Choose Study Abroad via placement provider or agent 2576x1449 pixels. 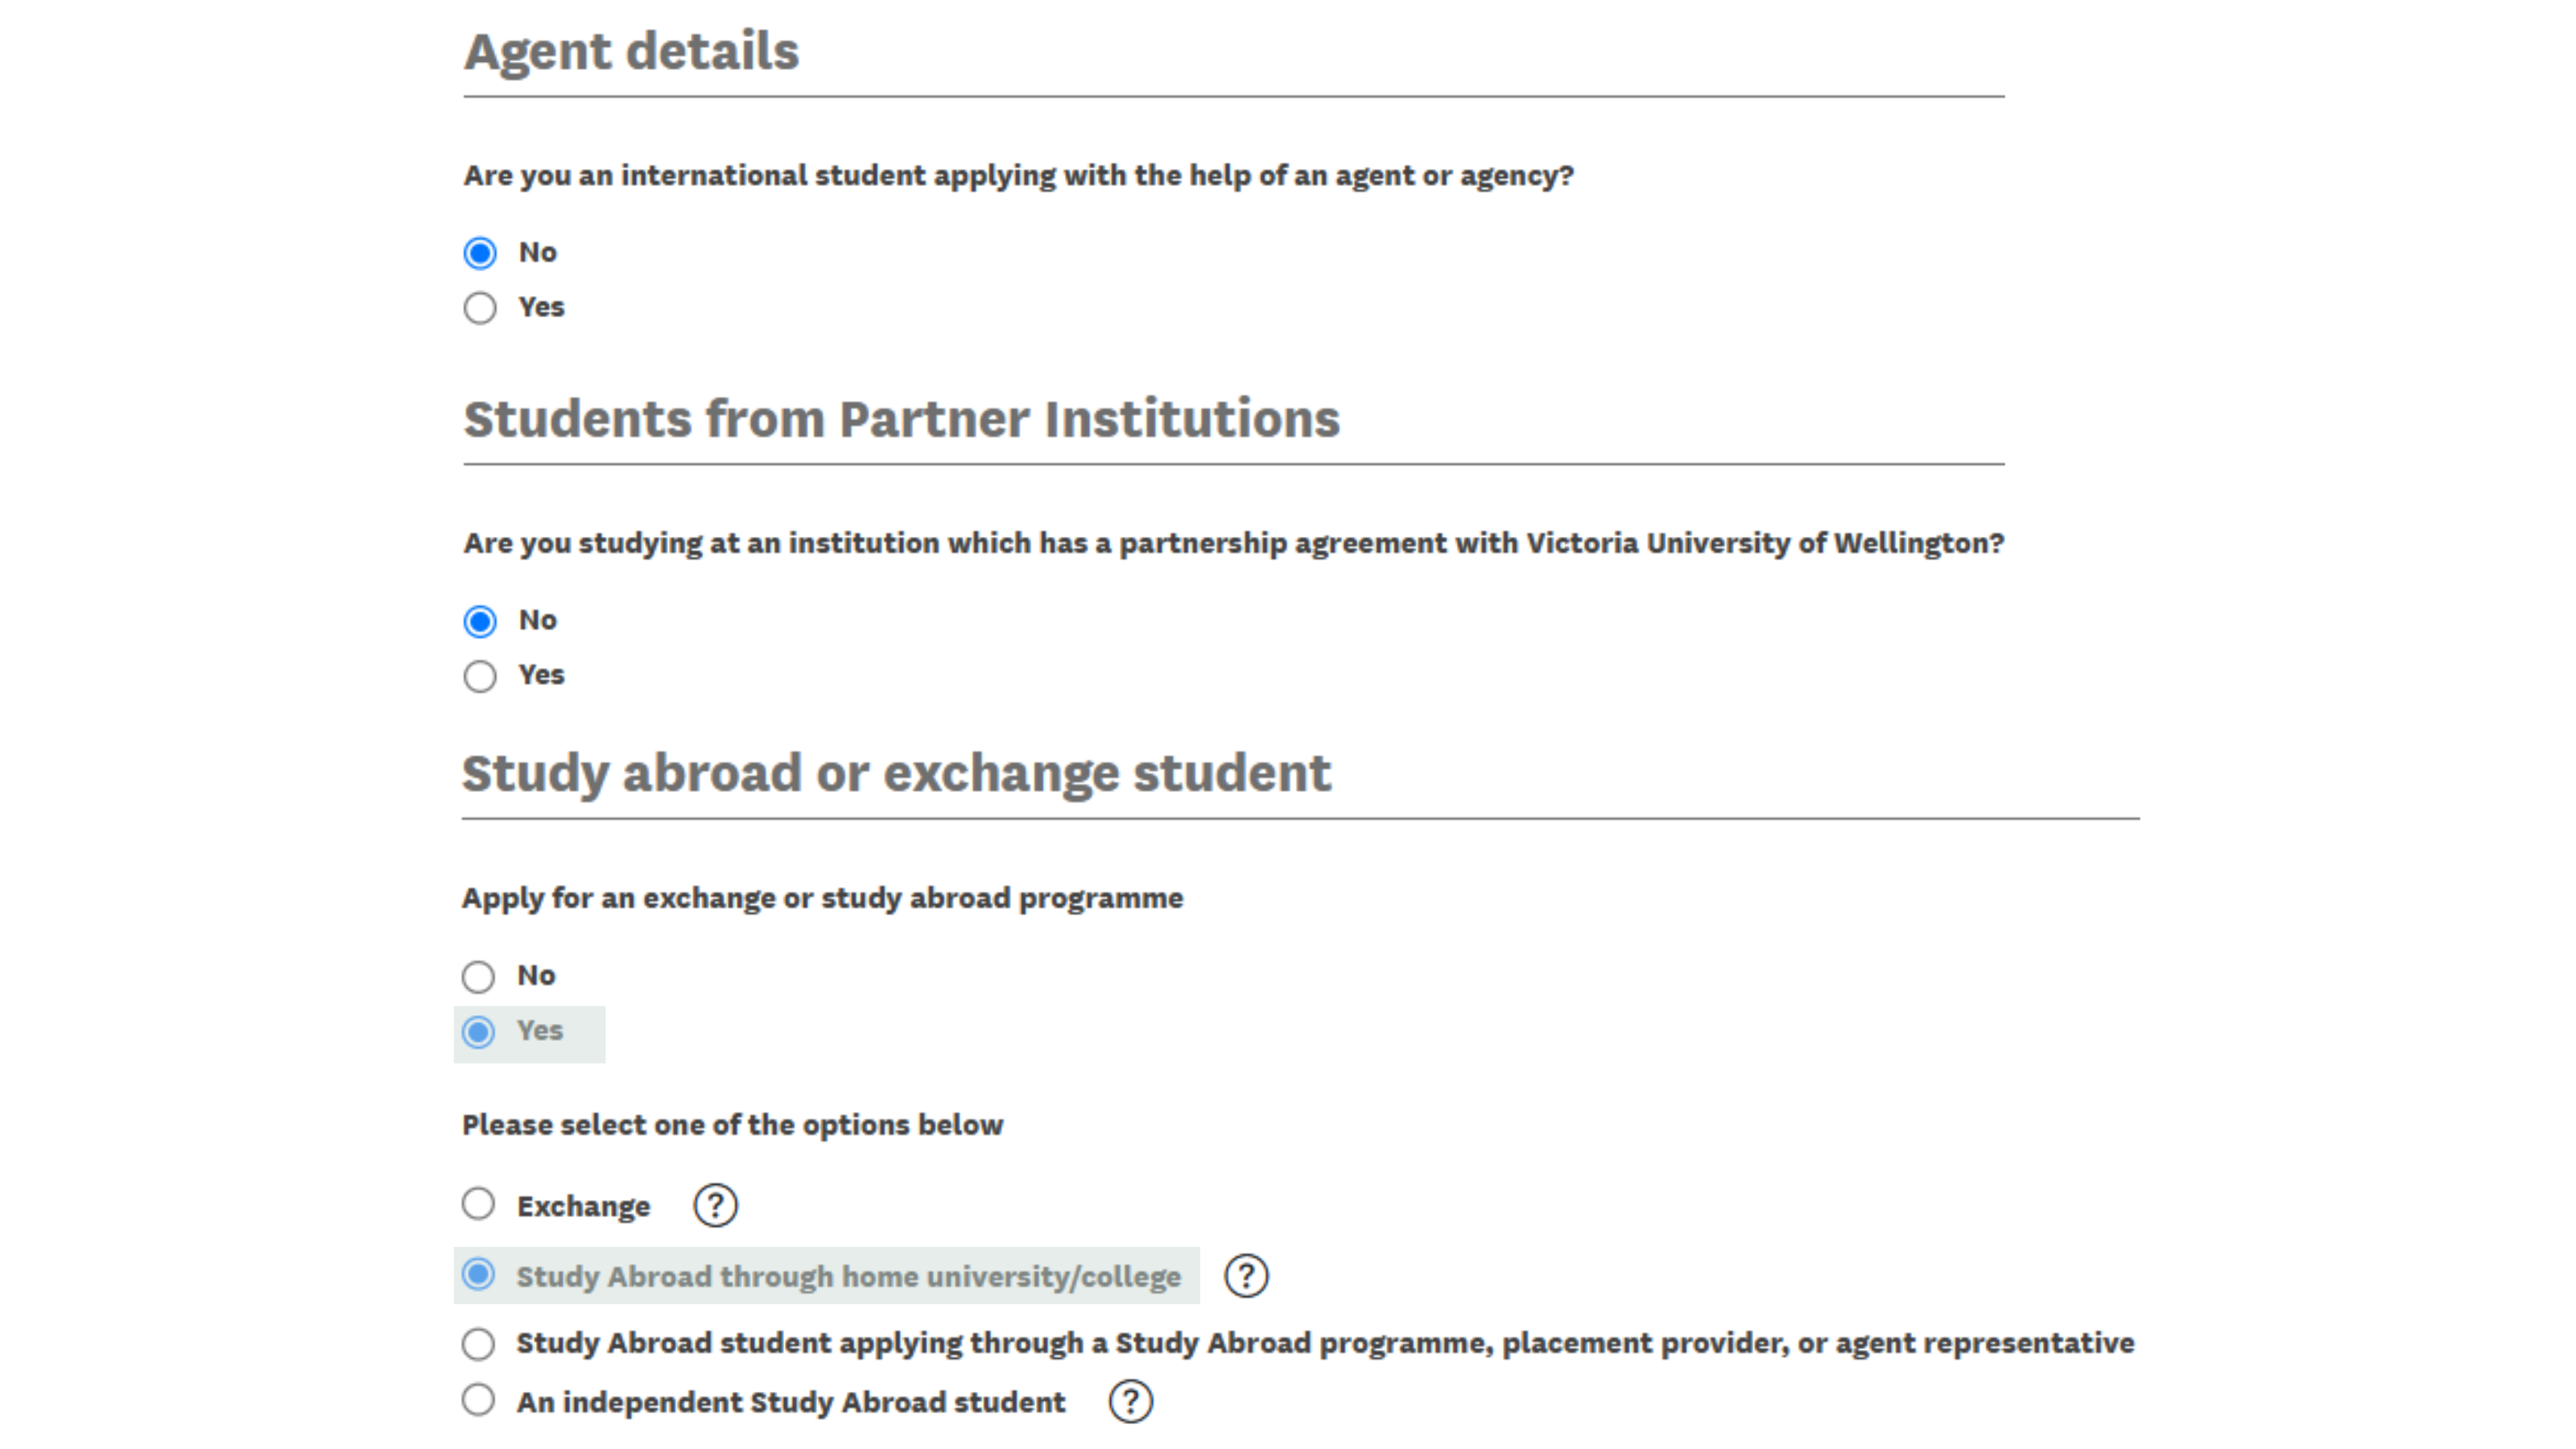click(478, 1344)
